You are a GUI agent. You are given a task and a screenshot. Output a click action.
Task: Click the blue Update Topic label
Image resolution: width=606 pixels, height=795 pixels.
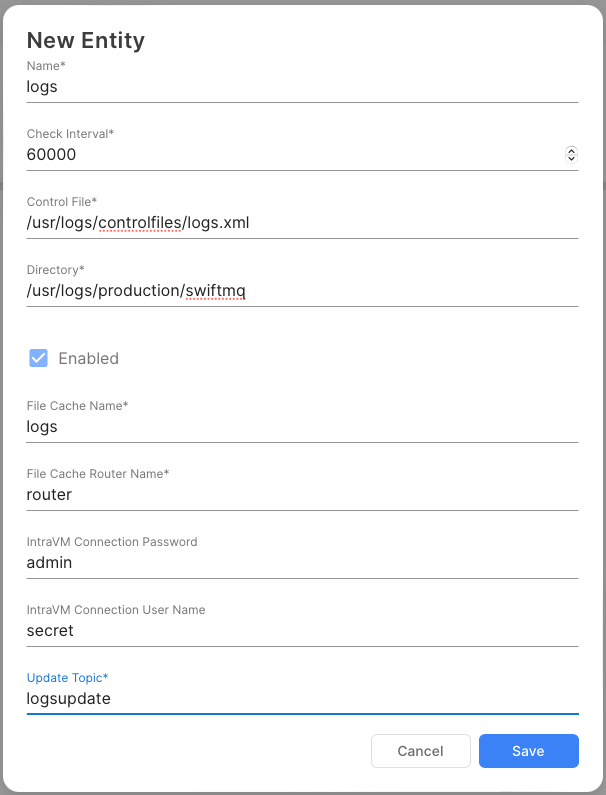click(x=67, y=678)
